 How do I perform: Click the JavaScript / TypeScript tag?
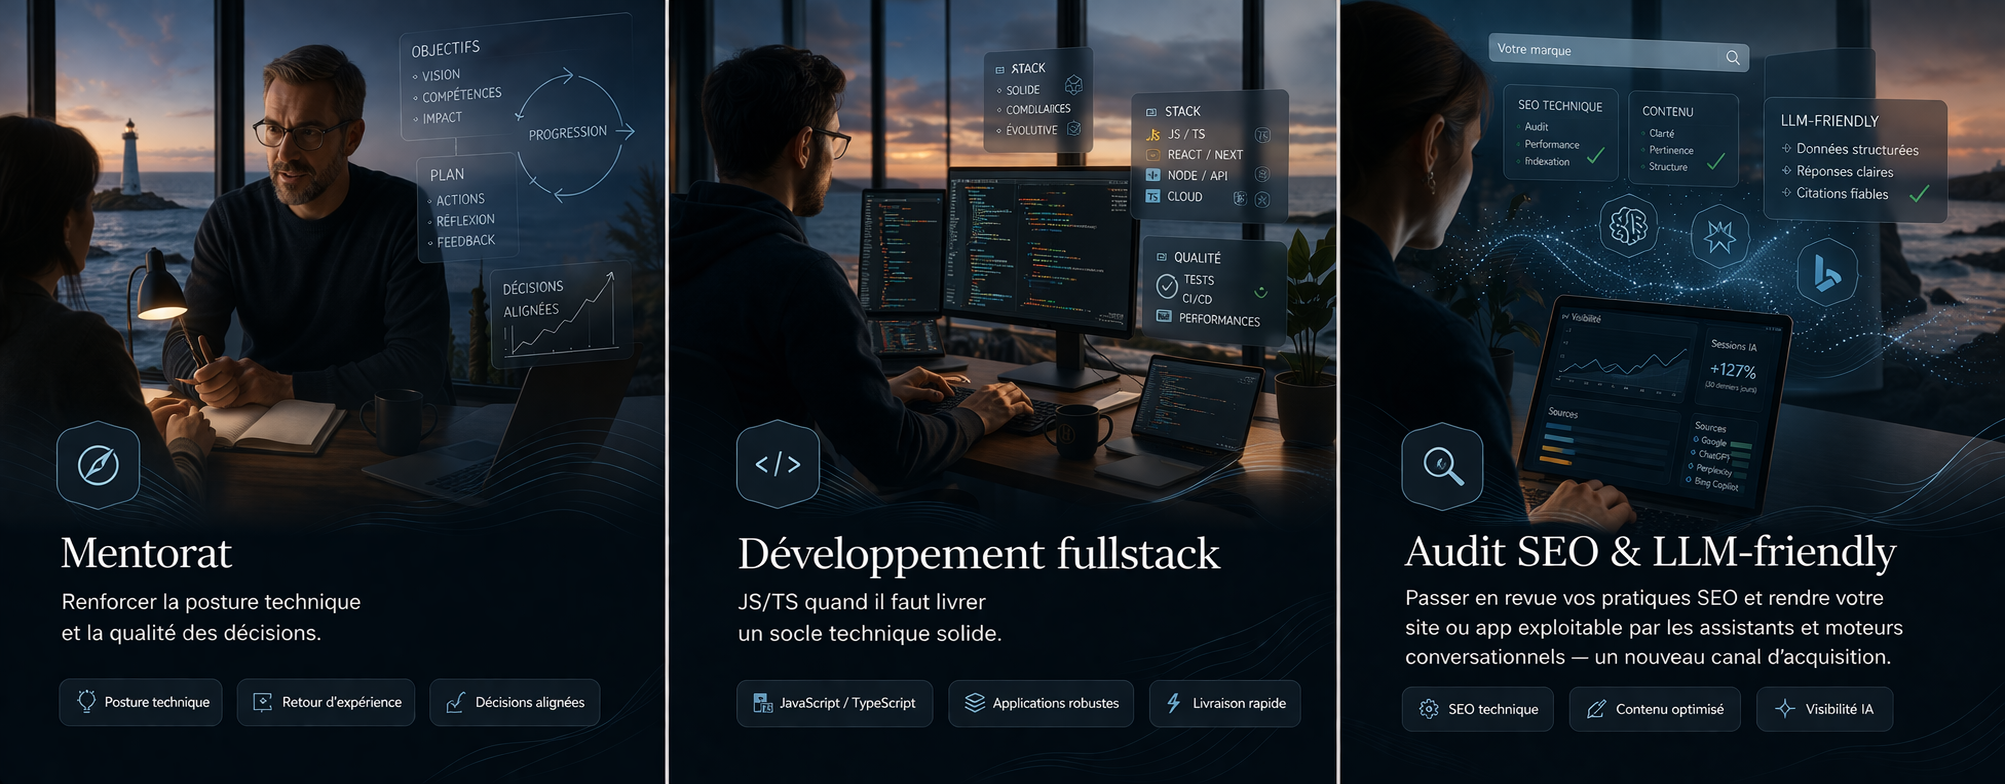[x=834, y=703]
